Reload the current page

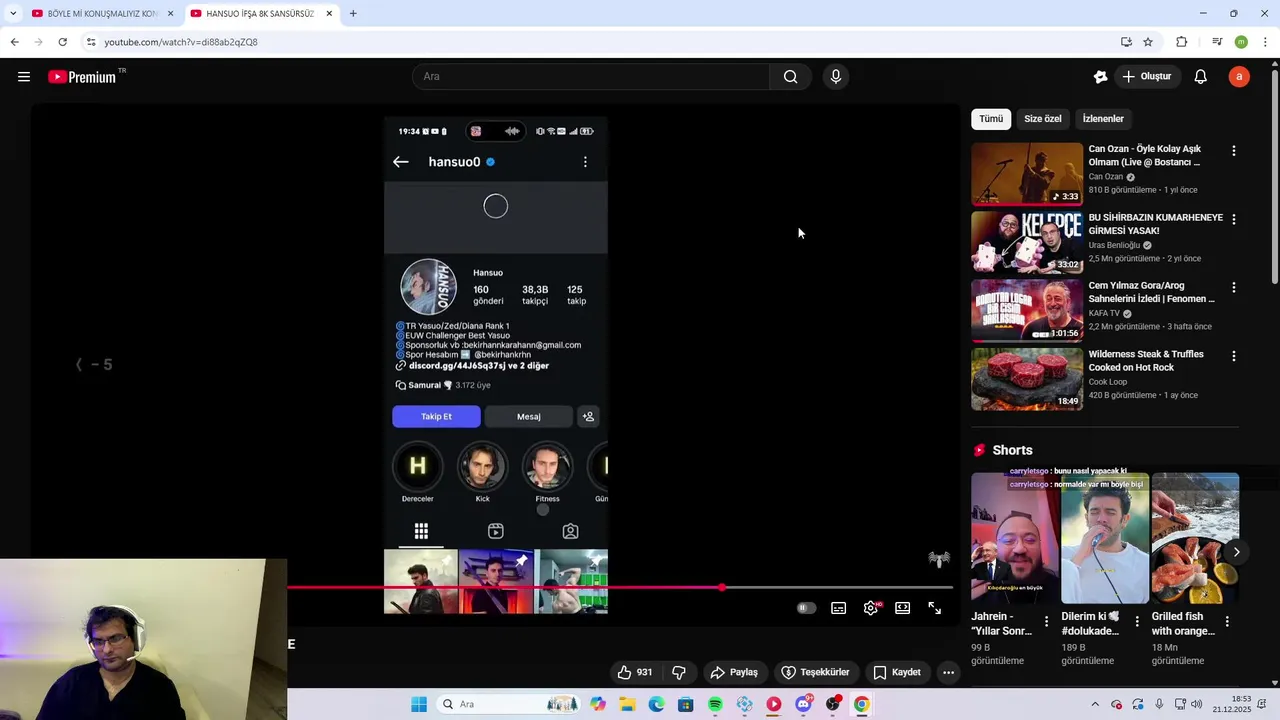pos(62,42)
